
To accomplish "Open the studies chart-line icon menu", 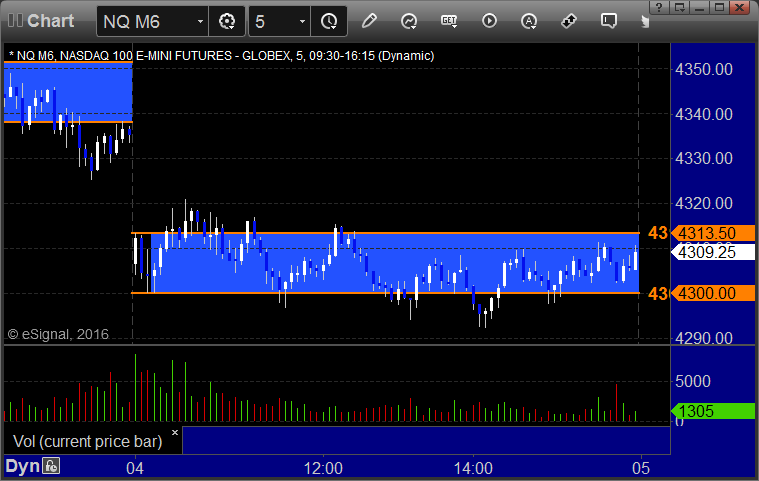I will (x=409, y=21).
